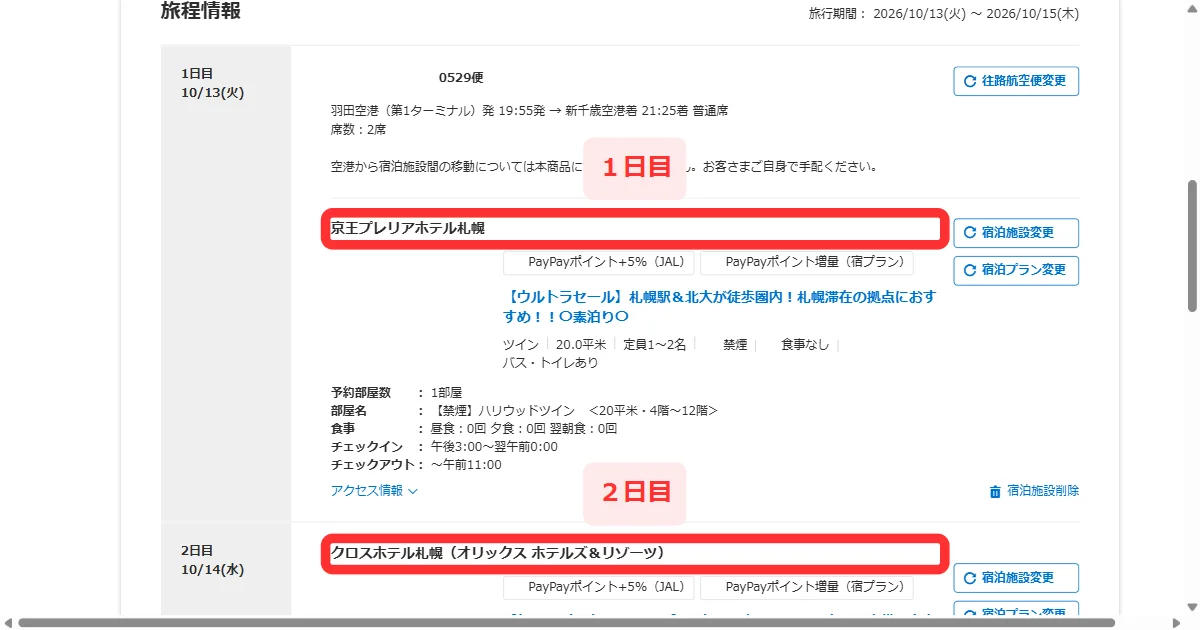Screen dimensions: 1200x630
Task: Click 宿泊施設変更 for クロスホテル札幌
Action: [x=1016, y=578]
